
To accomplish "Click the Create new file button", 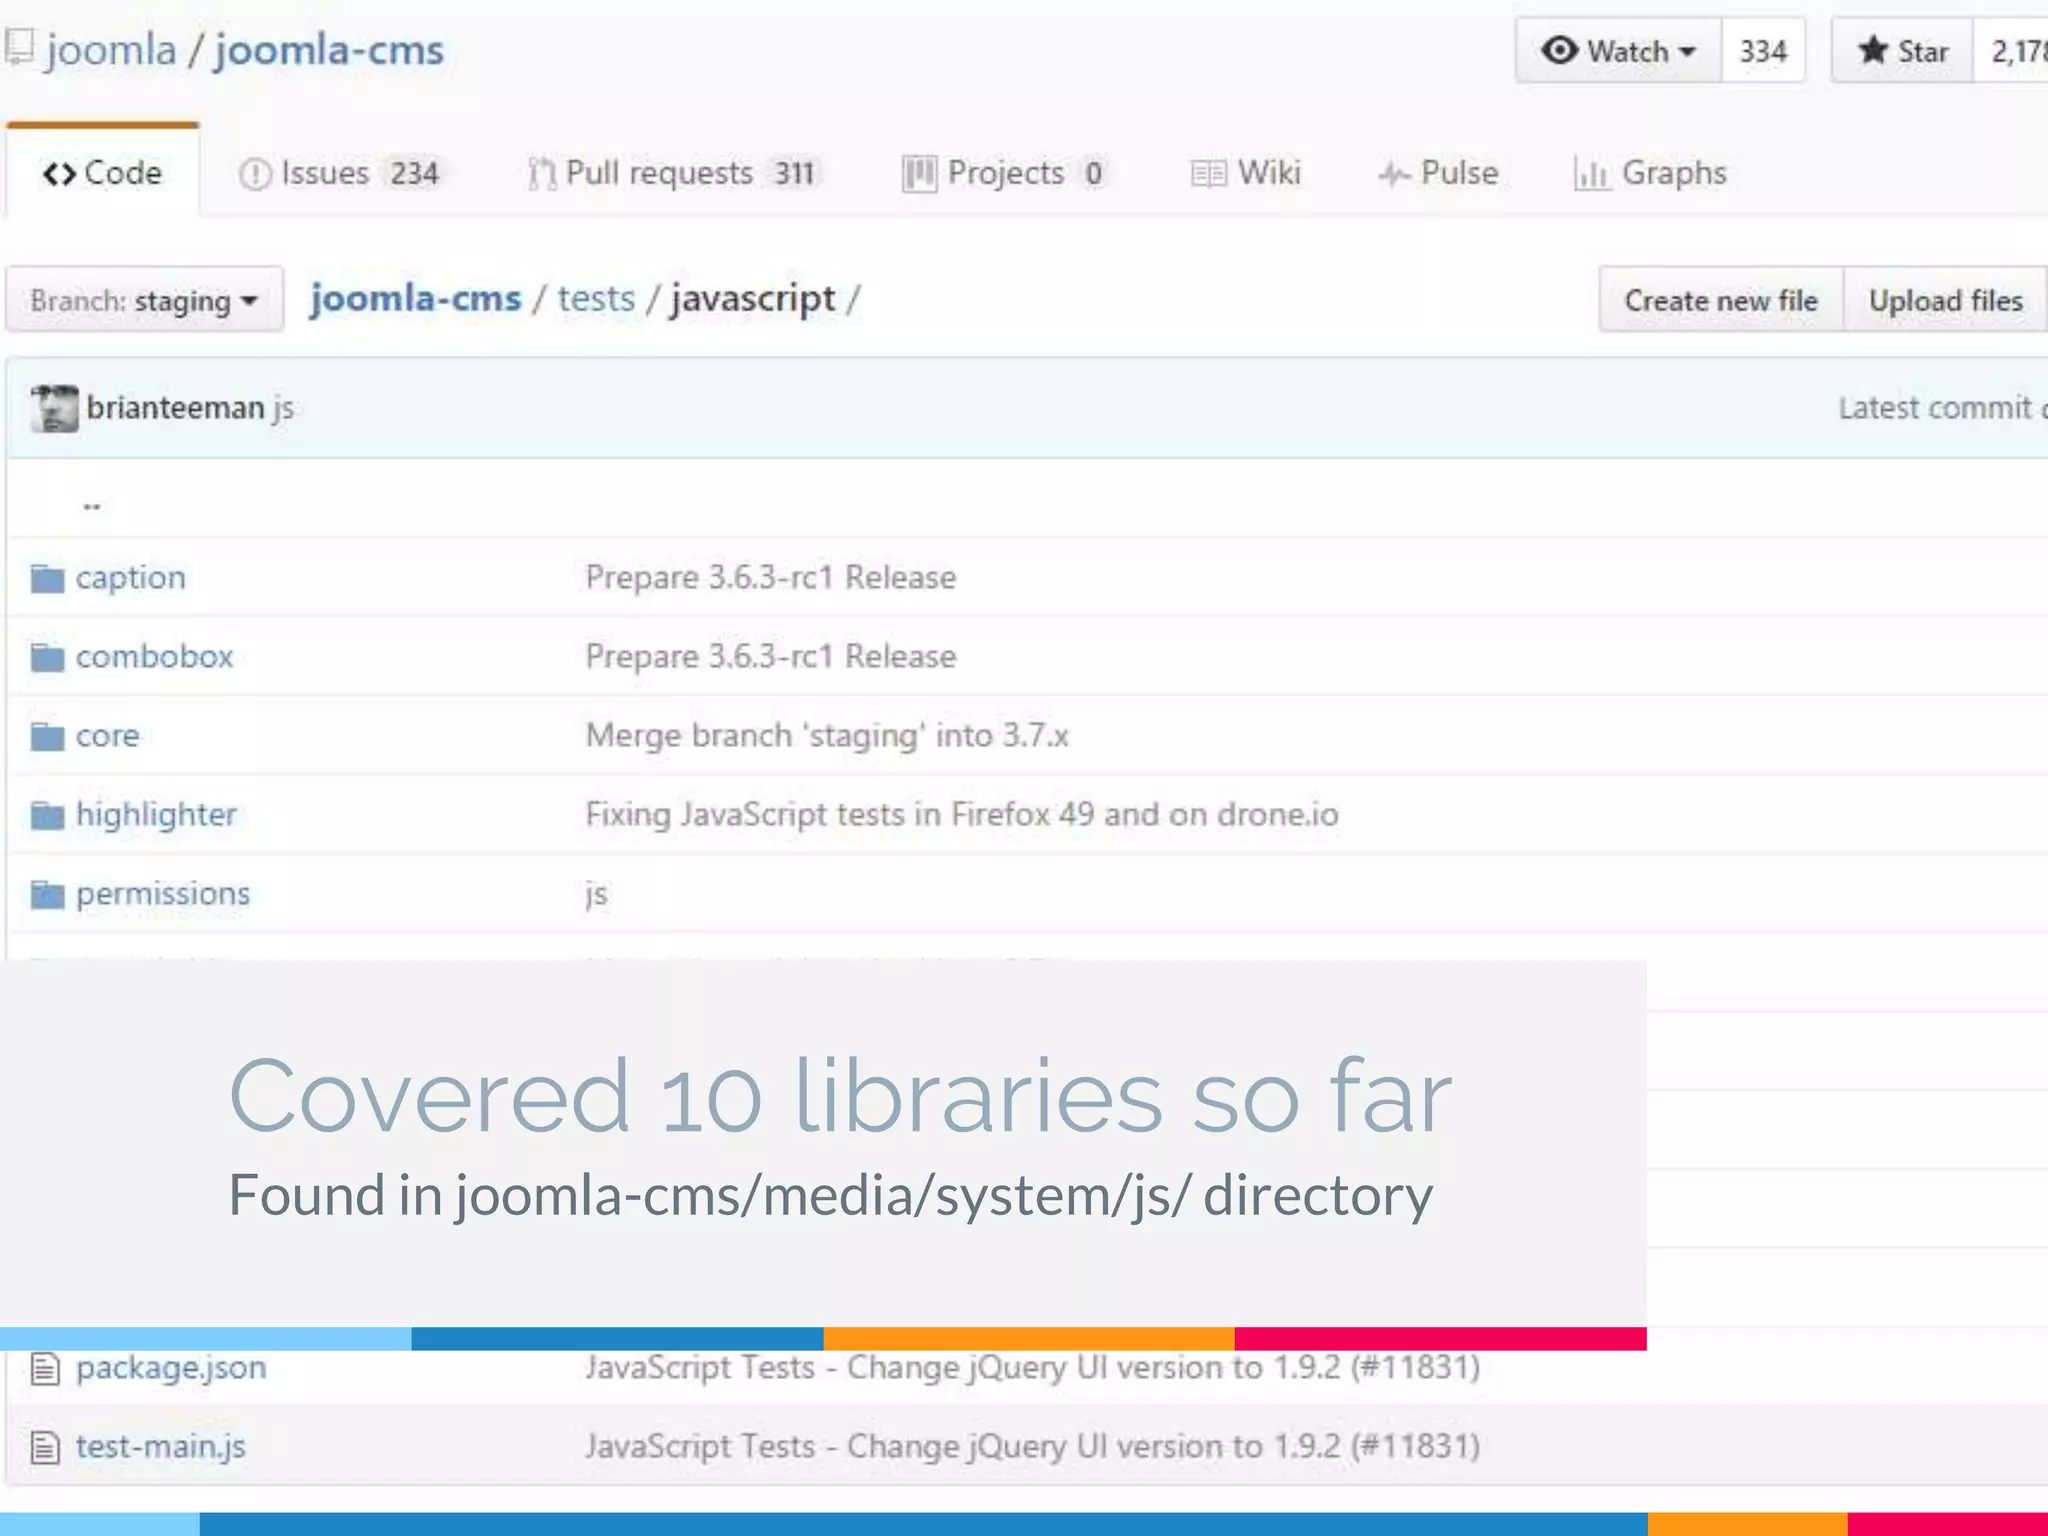I will point(1721,299).
